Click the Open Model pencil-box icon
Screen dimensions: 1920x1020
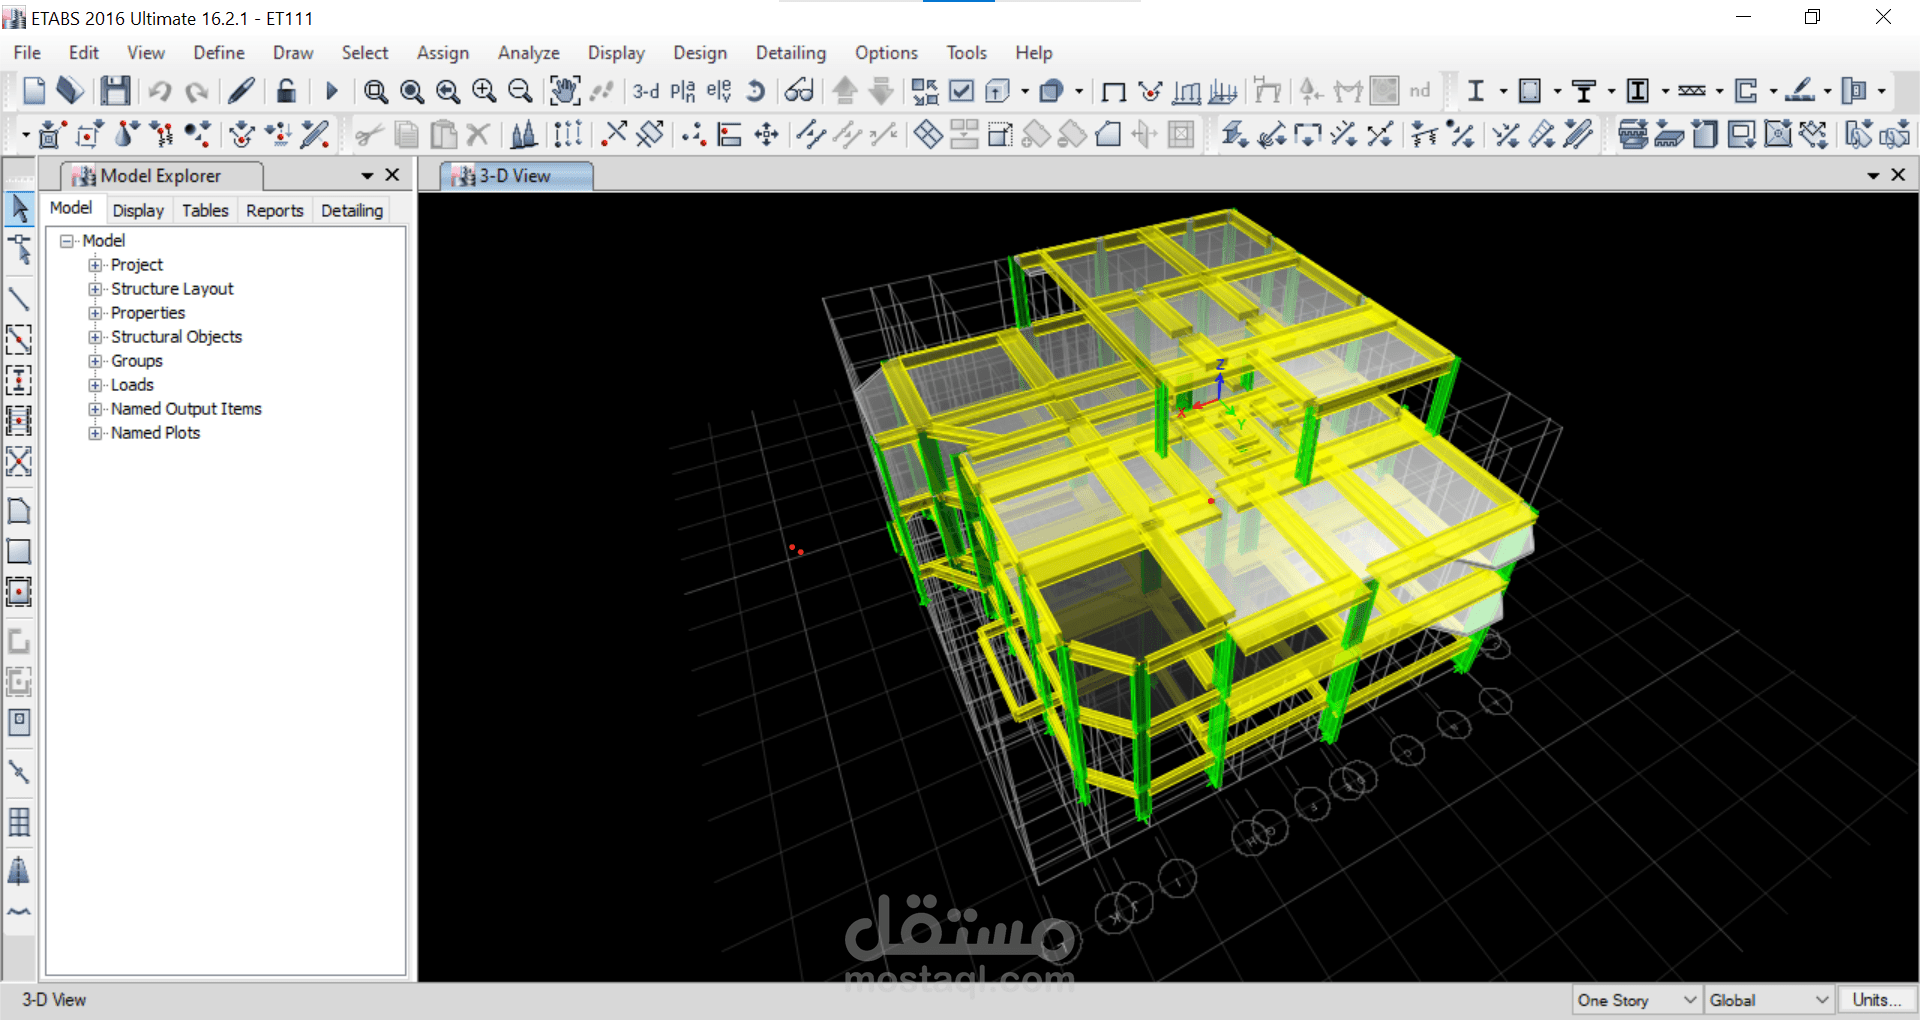tap(69, 91)
